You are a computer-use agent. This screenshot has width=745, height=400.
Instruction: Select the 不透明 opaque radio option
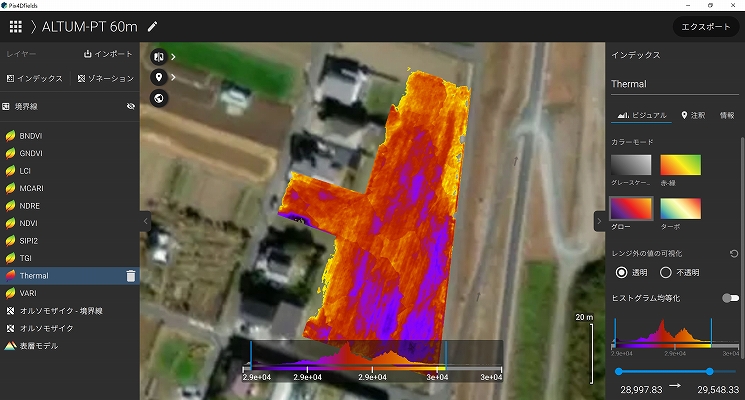[665, 272]
